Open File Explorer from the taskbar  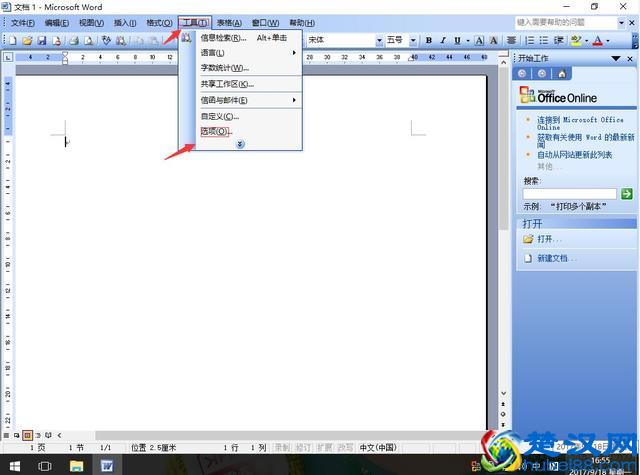76,466
